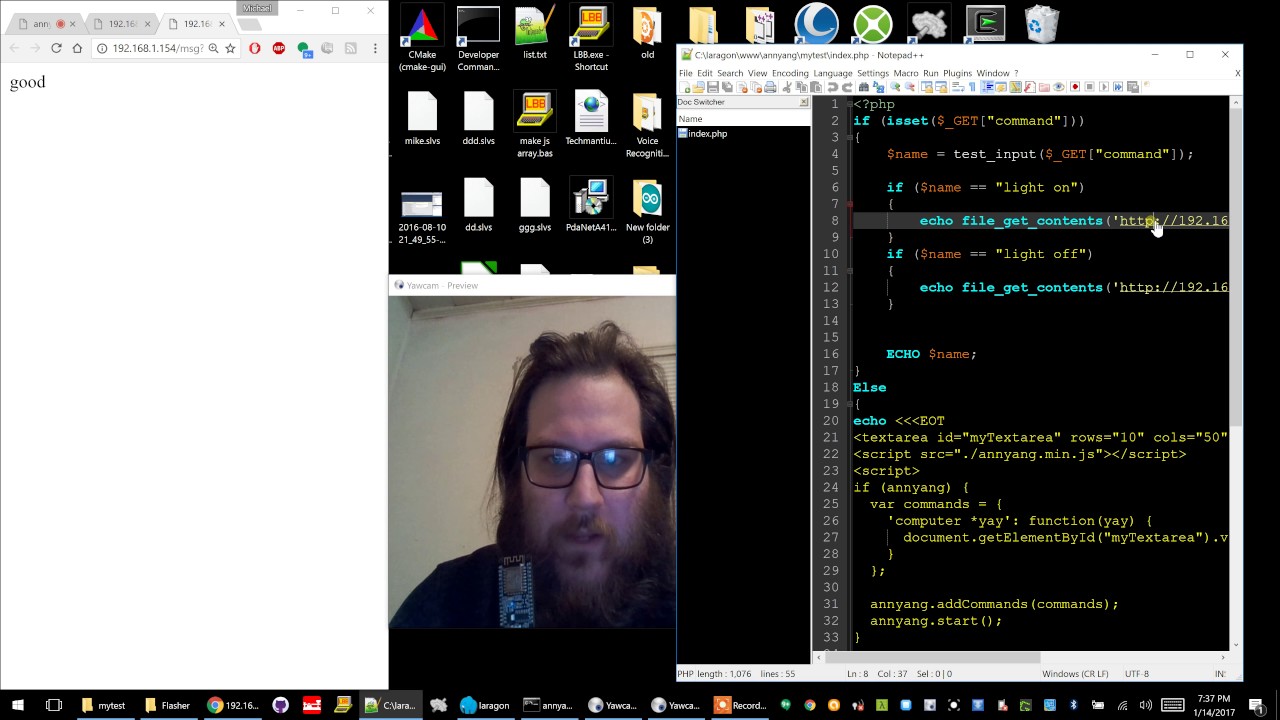The width and height of the screenshot is (1280, 720).
Task: Open the Macro menu in Notepad++
Action: (x=906, y=73)
